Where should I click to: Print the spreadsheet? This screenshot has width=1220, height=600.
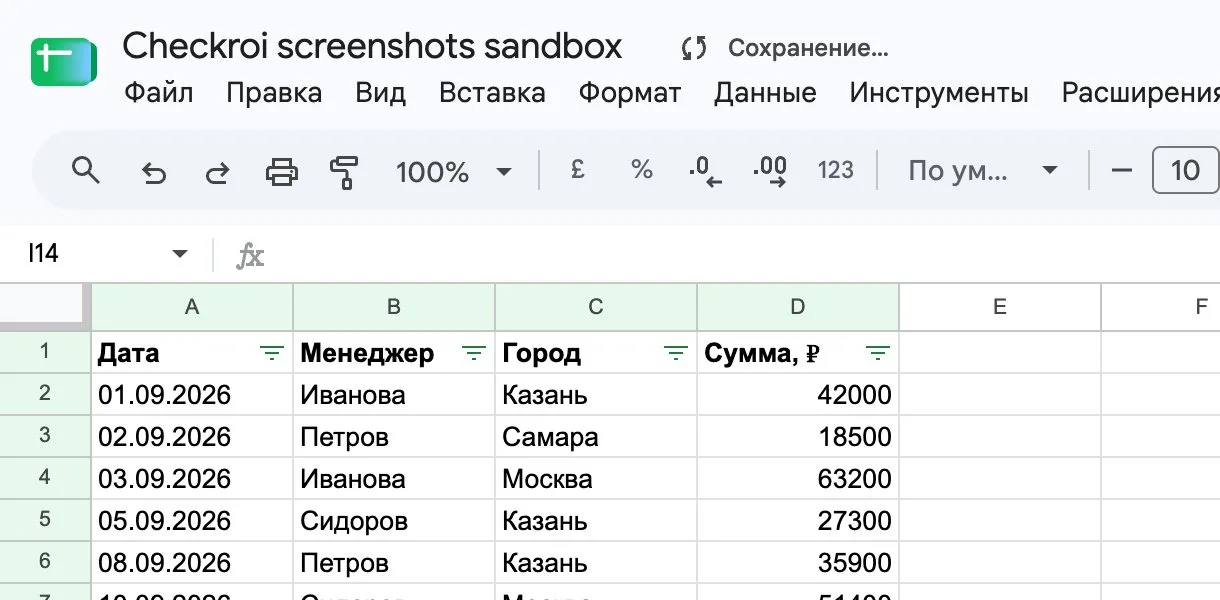(281, 172)
